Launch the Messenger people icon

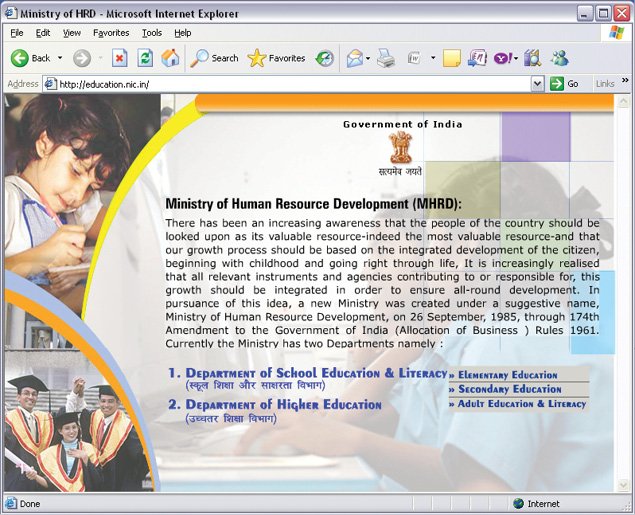(x=560, y=58)
